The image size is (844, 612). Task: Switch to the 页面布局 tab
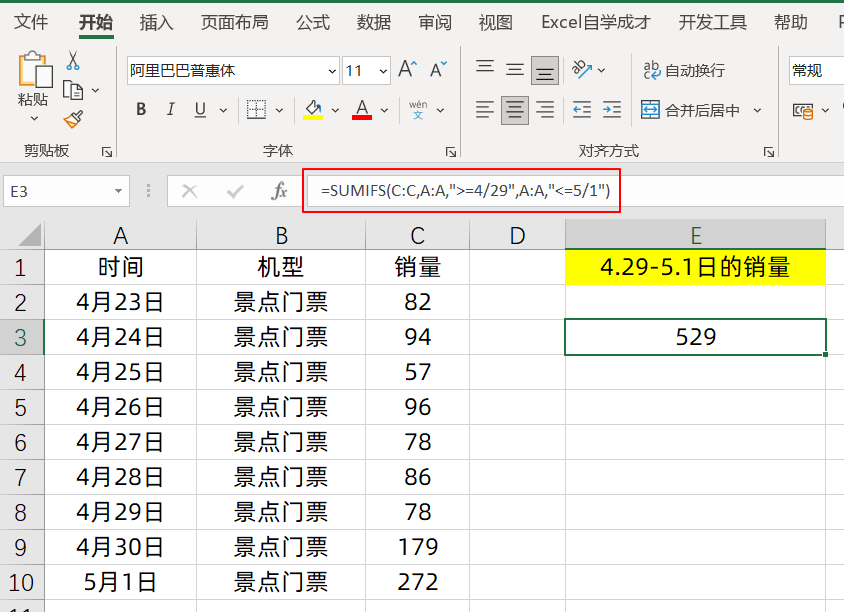(x=235, y=22)
